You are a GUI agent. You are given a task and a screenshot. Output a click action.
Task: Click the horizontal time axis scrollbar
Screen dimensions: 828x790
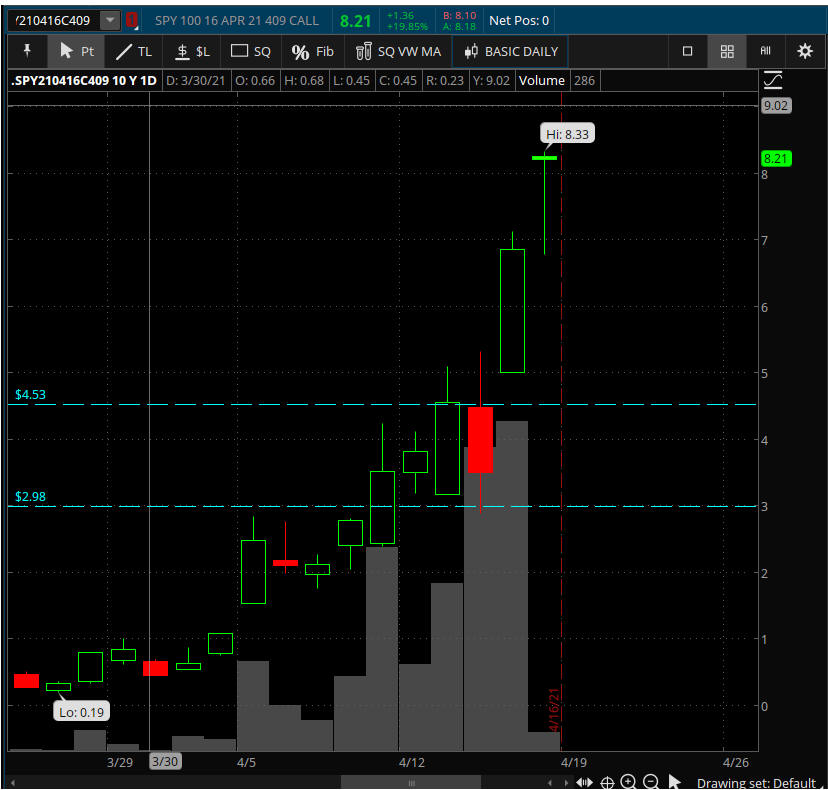pos(371,782)
